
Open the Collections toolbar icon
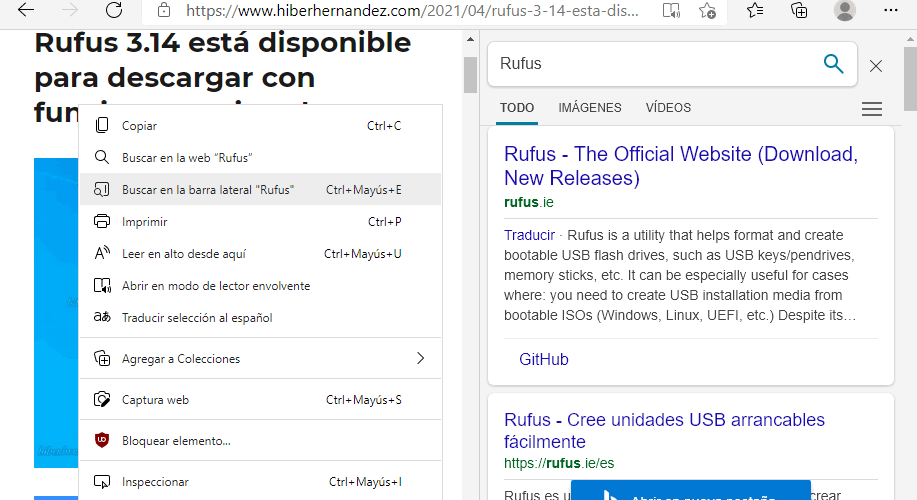click(x=799, y=10)
